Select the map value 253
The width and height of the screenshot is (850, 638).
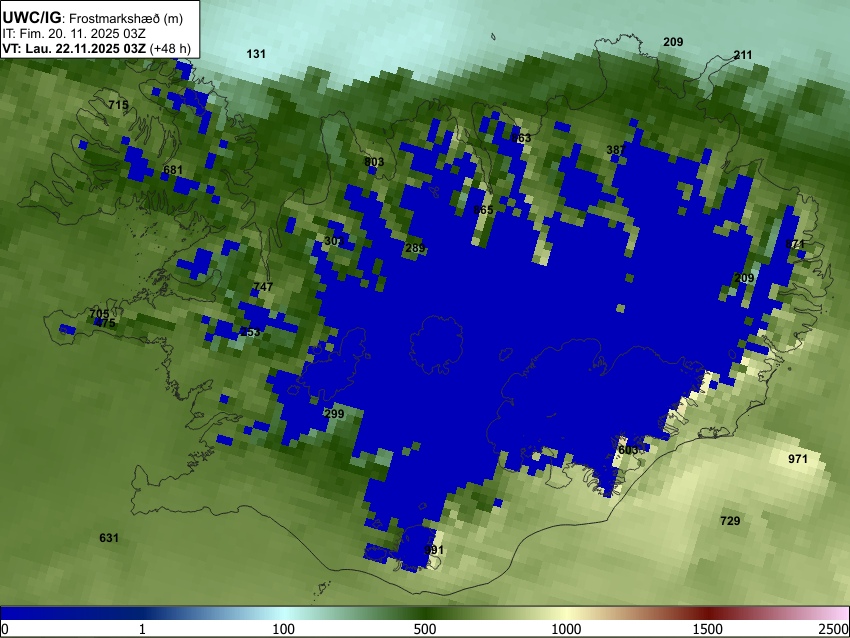coord(250,332)
